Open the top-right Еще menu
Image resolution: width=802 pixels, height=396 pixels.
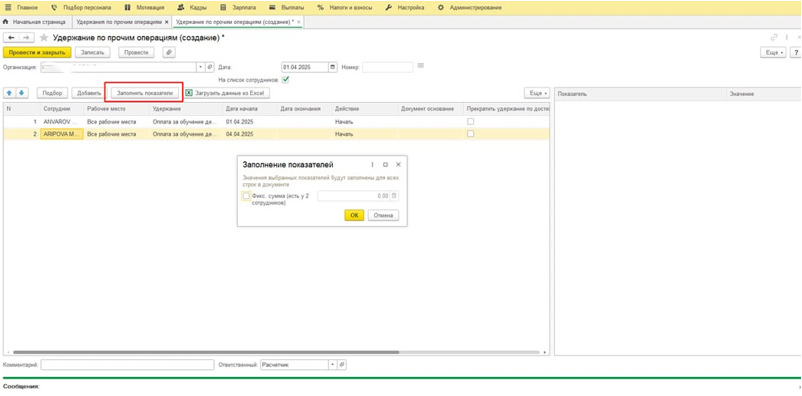click(x=772, y=53)
